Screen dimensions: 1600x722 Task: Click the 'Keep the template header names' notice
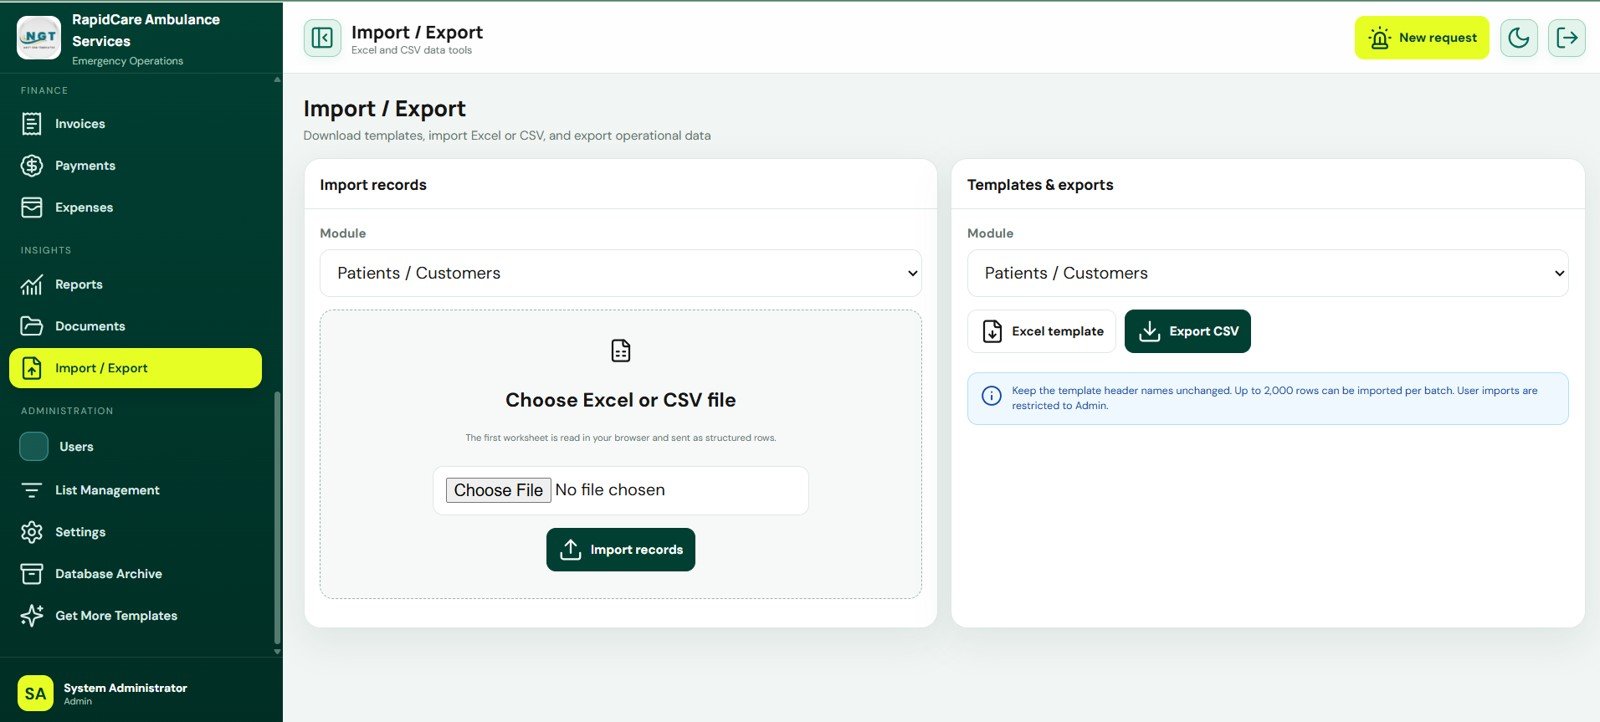pyautogui.click(x=1267, y=398)
